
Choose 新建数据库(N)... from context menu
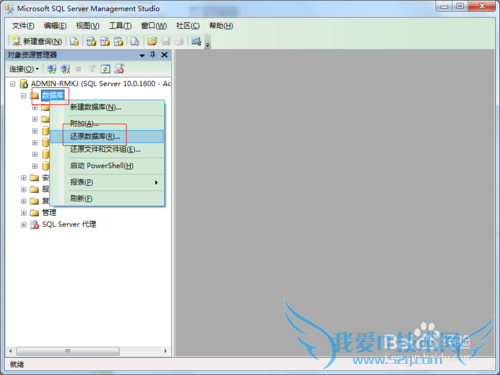tap(107, 107)
